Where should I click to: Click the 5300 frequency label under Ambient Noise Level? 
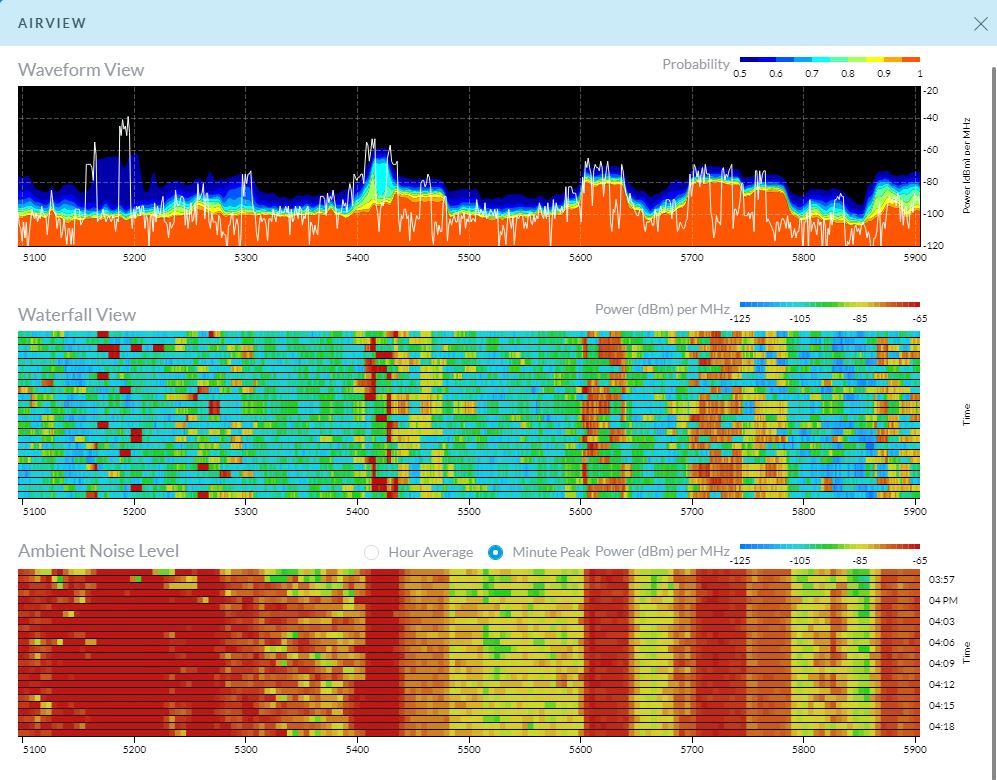[x=246, y=748]
